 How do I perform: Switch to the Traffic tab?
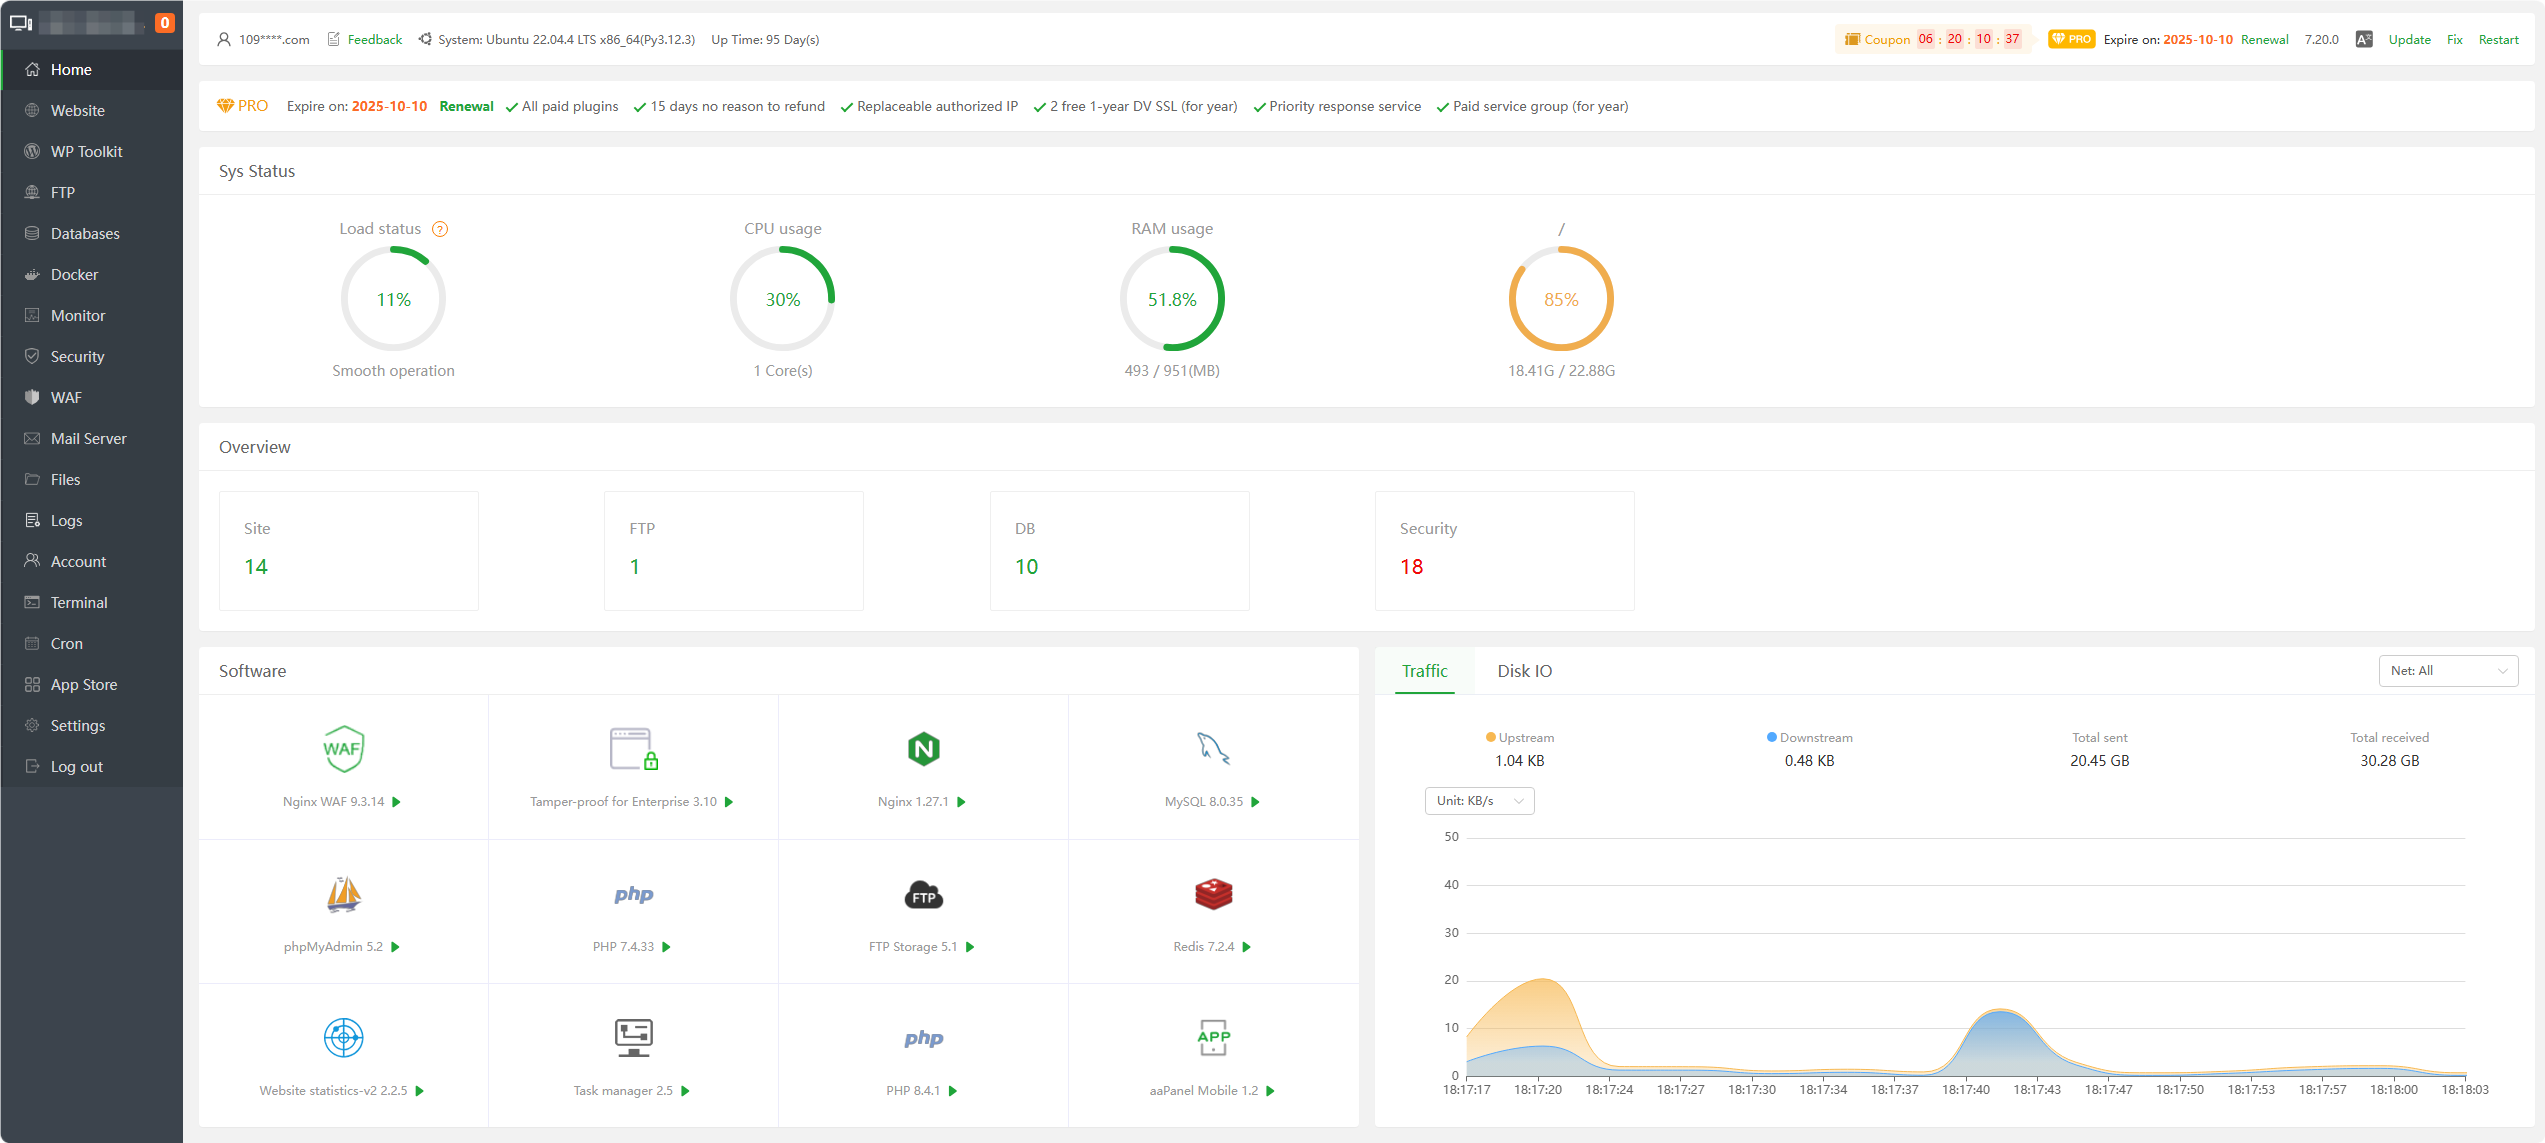click(x=1424, y=671)
